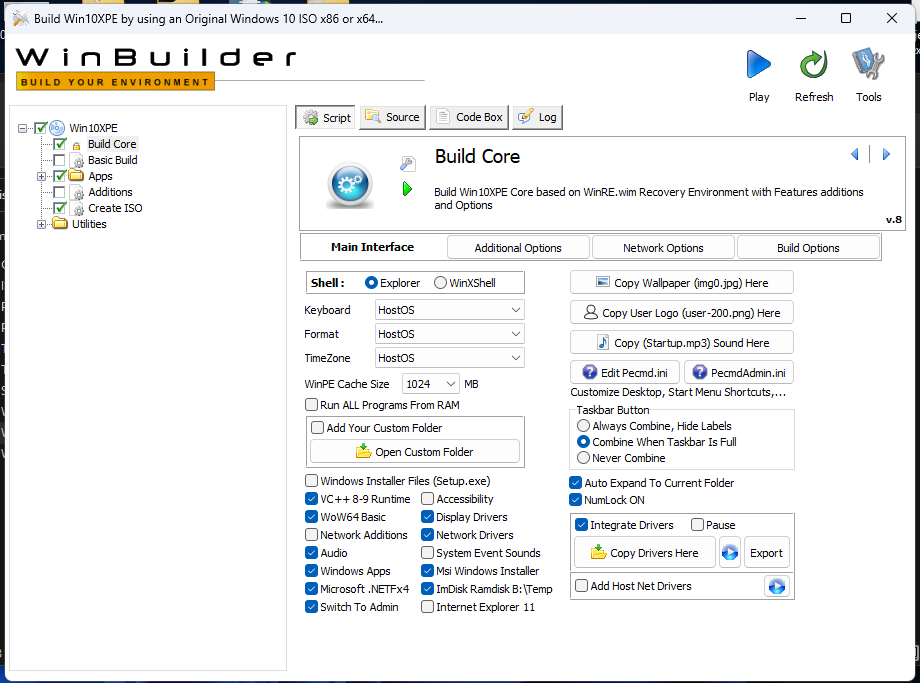920x683 pixels.
Task: Enable Internet Explorer 11 checkbox
Action: (x=428, y=607)
